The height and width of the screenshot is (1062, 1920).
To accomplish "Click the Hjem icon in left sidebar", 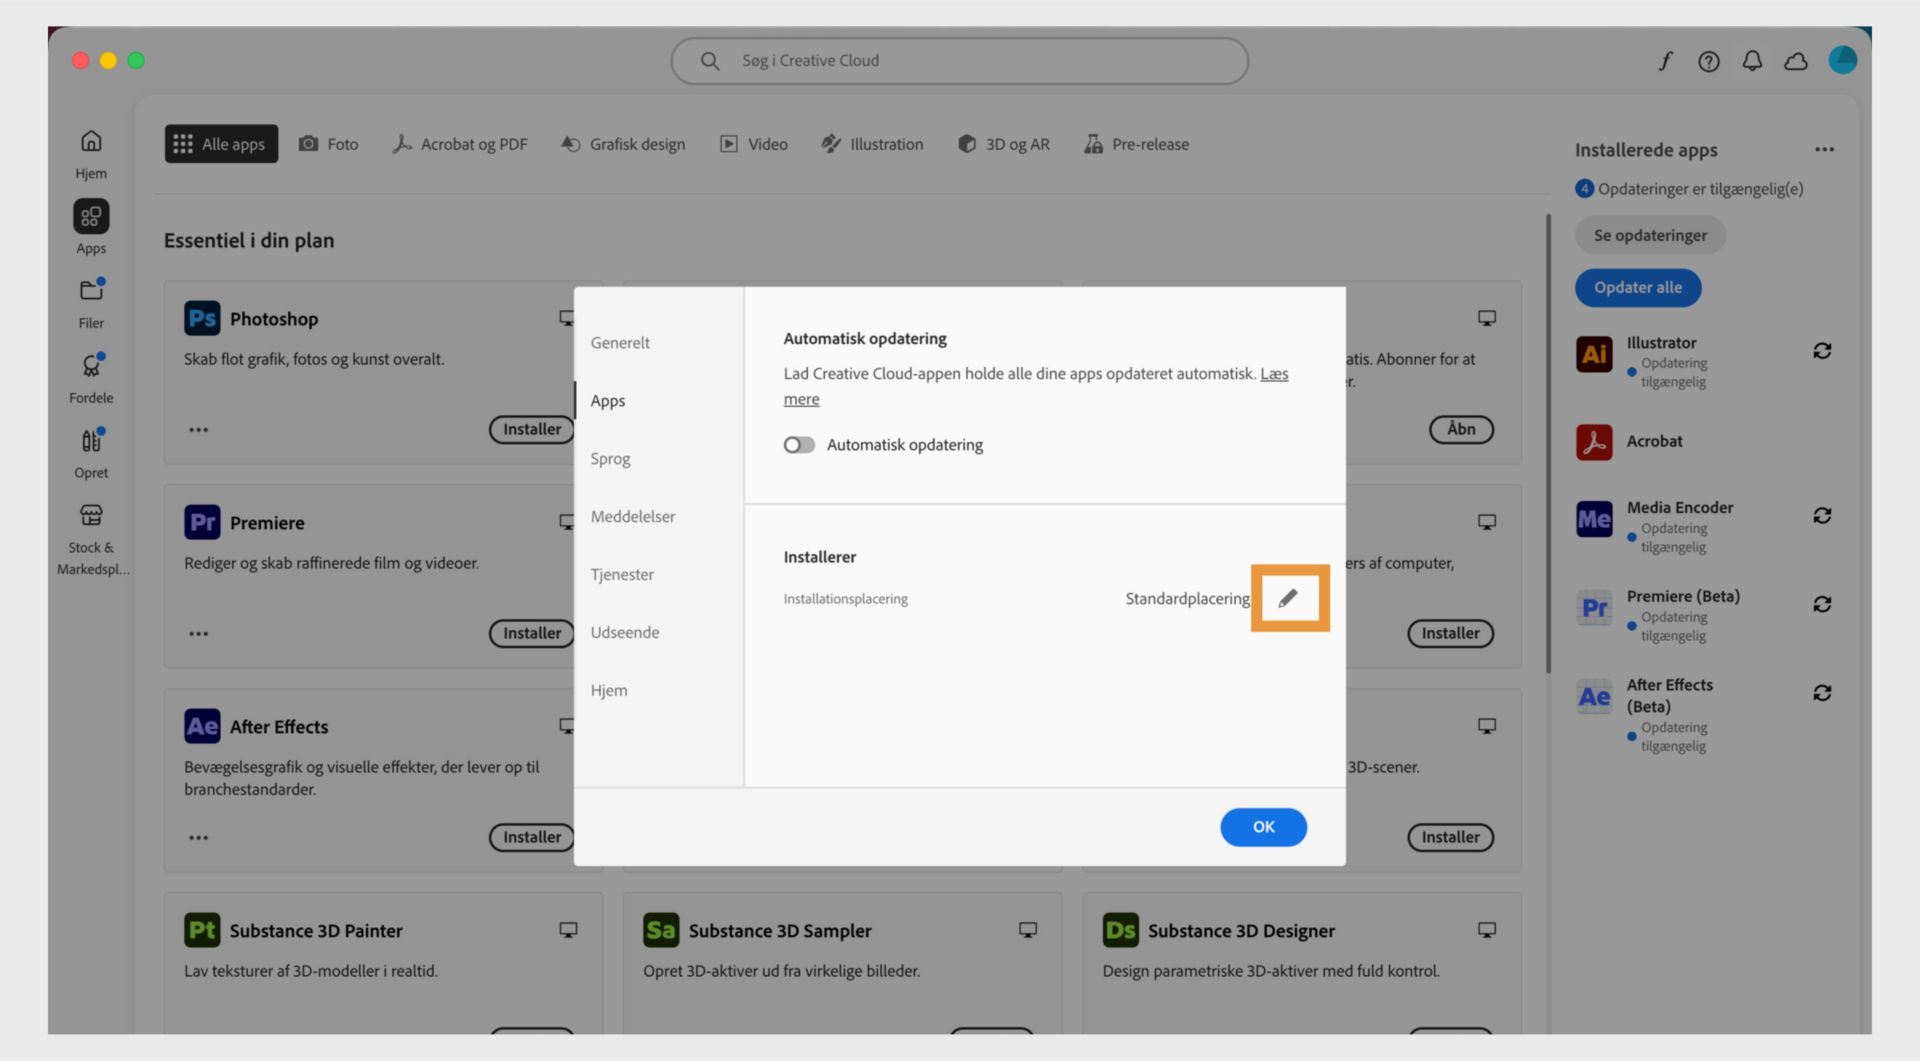I will pyautogui.click(x=91, y=154).
